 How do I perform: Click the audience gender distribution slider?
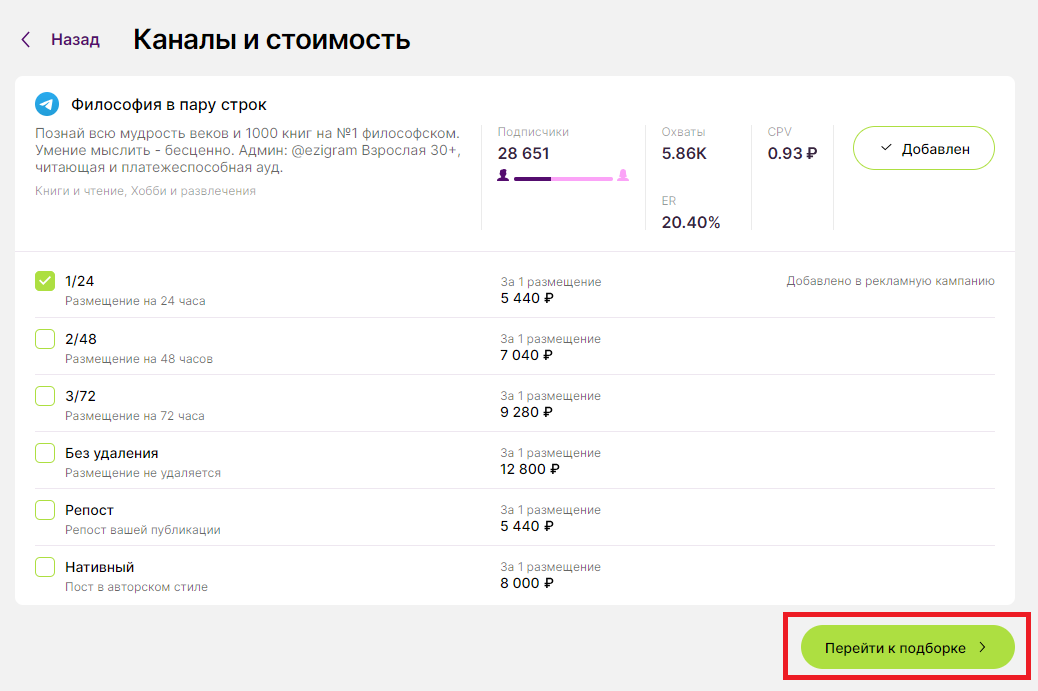click(563, 176)
